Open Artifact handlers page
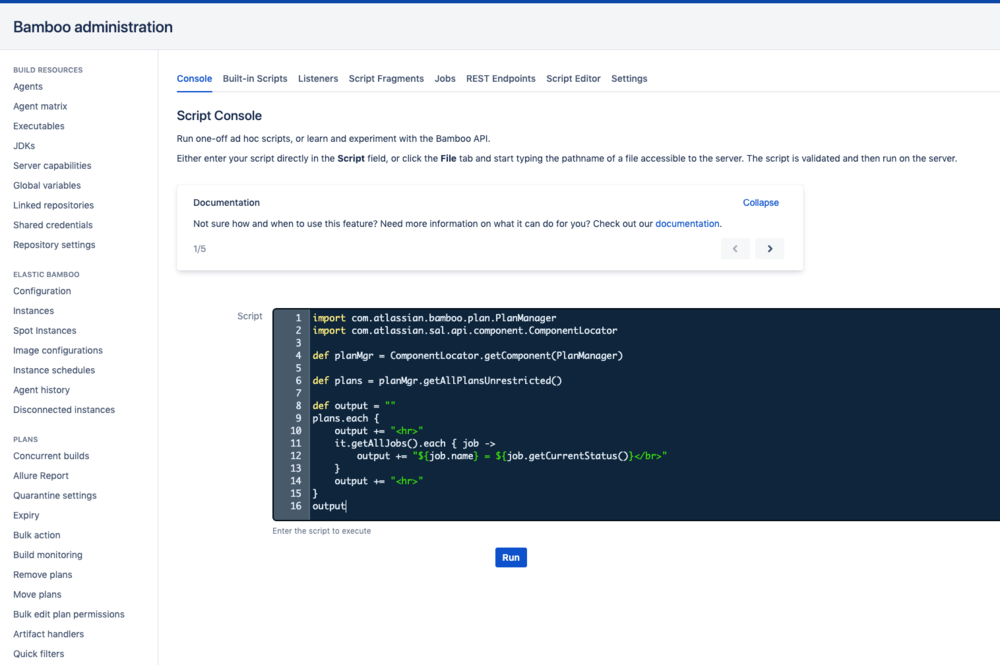This screenshot has height=665, width=1000. click(48, 634)
